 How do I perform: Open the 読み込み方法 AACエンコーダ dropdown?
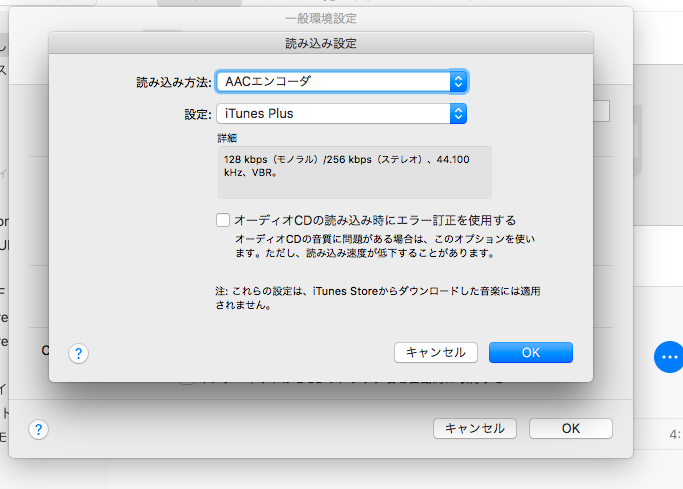point(342,81)
